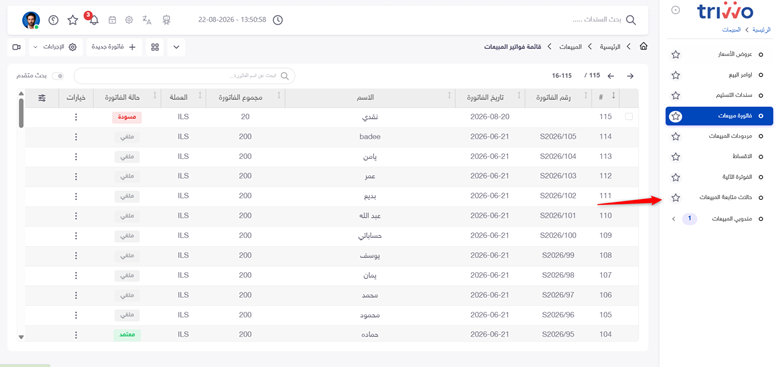779x367 pixels.
Task: Open the grid apps icon beside new invoice
Action: coord(155,47)
